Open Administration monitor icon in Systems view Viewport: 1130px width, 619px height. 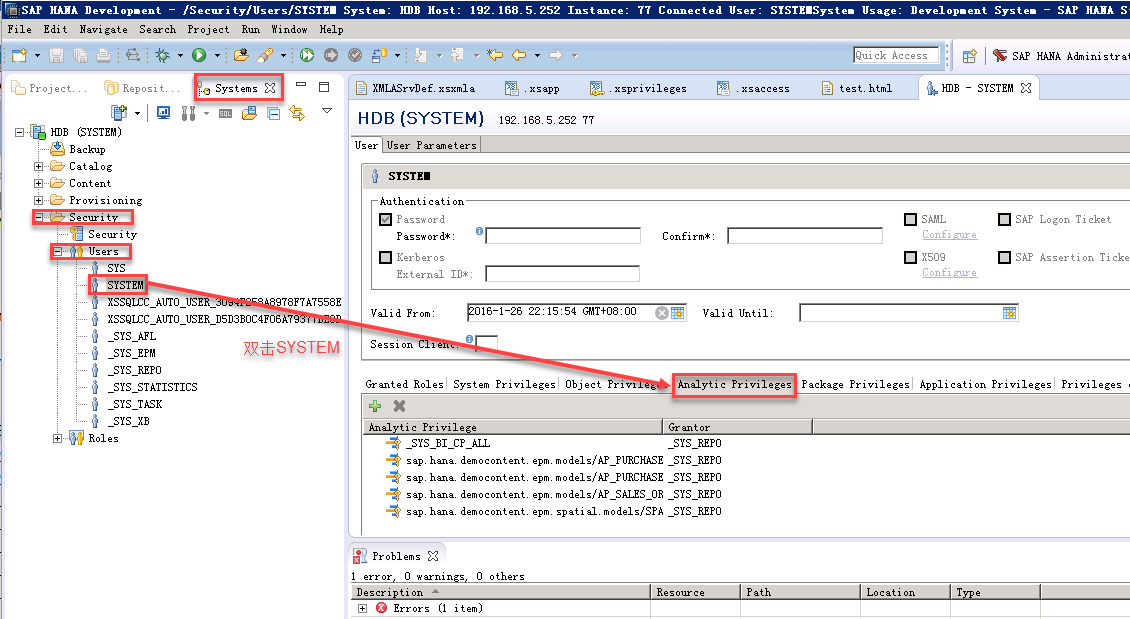(164, 112)
